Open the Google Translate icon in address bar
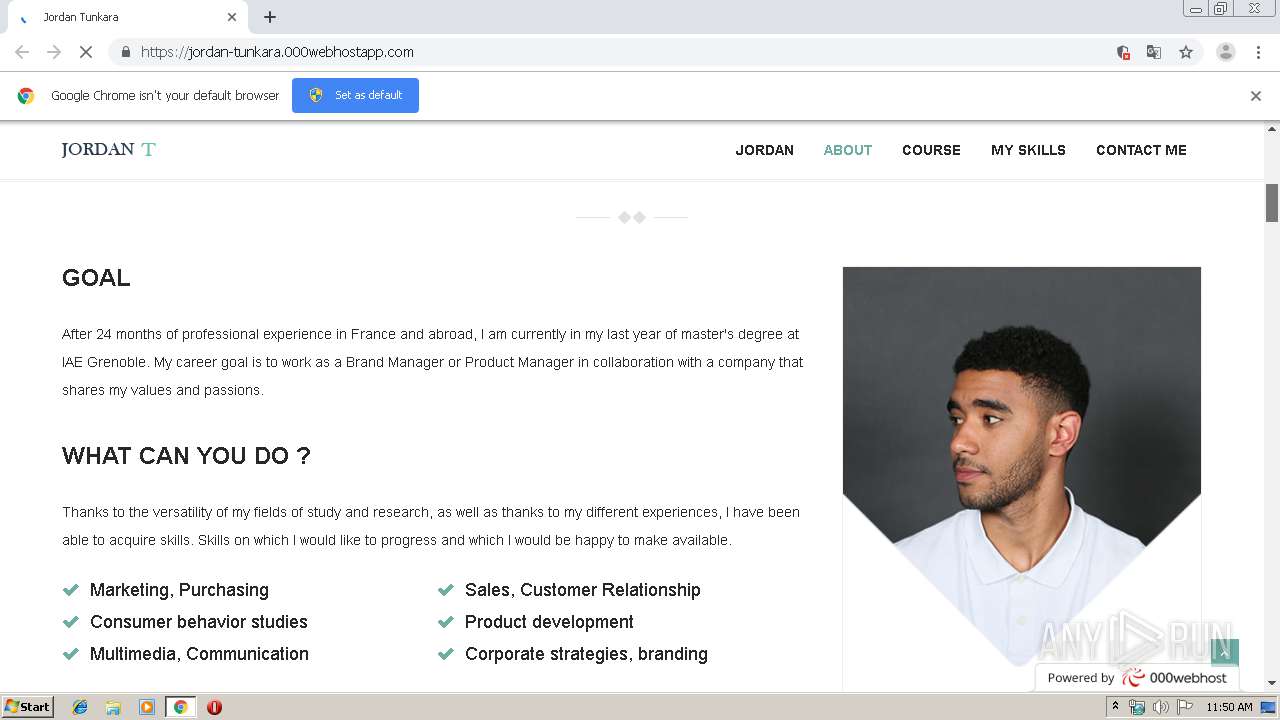The height and width of the screenshot is (720, 1280). point(1154,52)
